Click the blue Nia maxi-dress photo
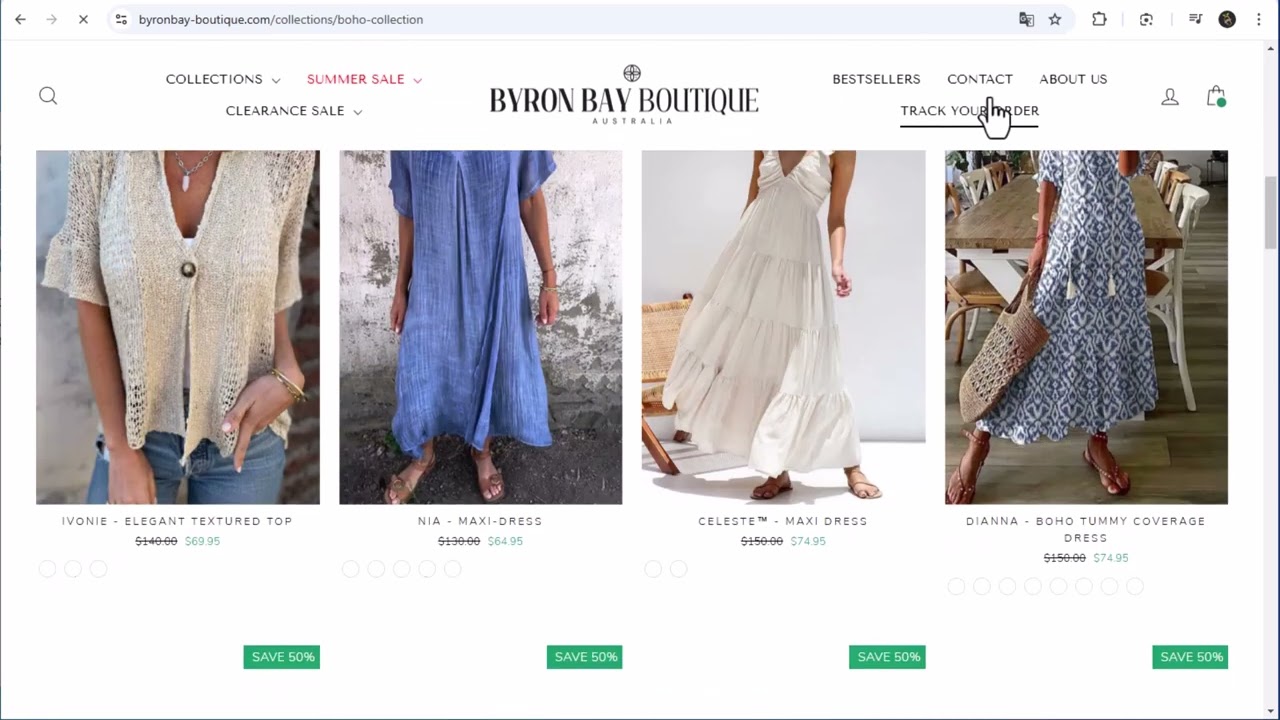 (480, 327)
